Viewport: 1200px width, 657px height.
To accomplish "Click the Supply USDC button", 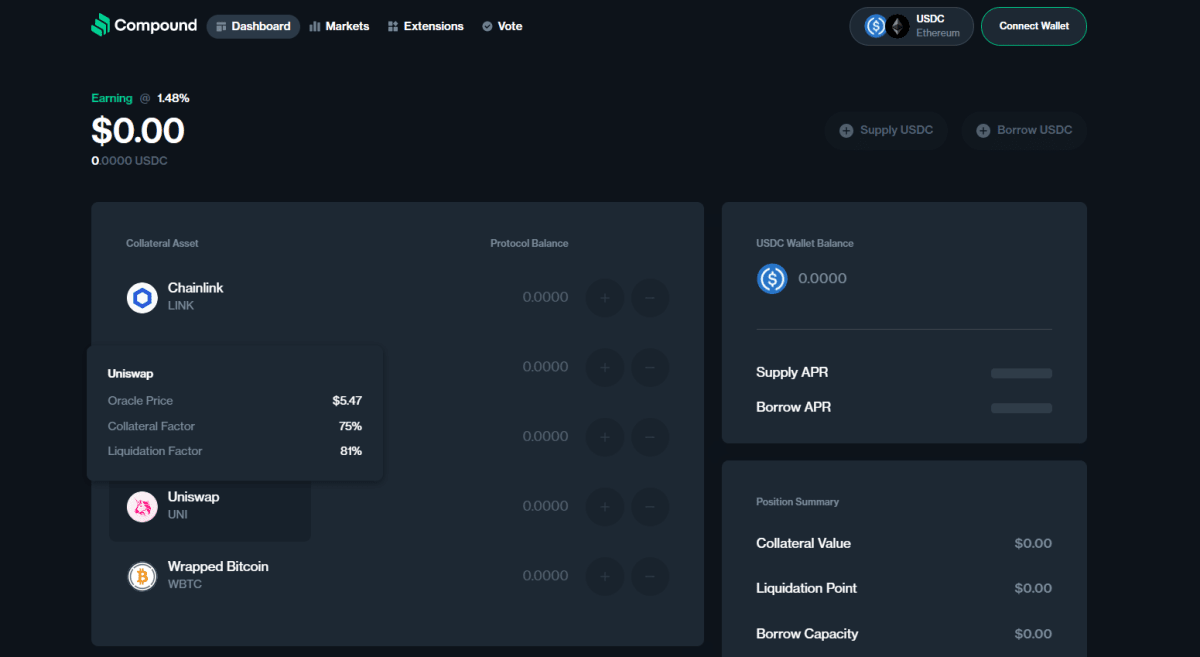I will [x=886, y=130].
